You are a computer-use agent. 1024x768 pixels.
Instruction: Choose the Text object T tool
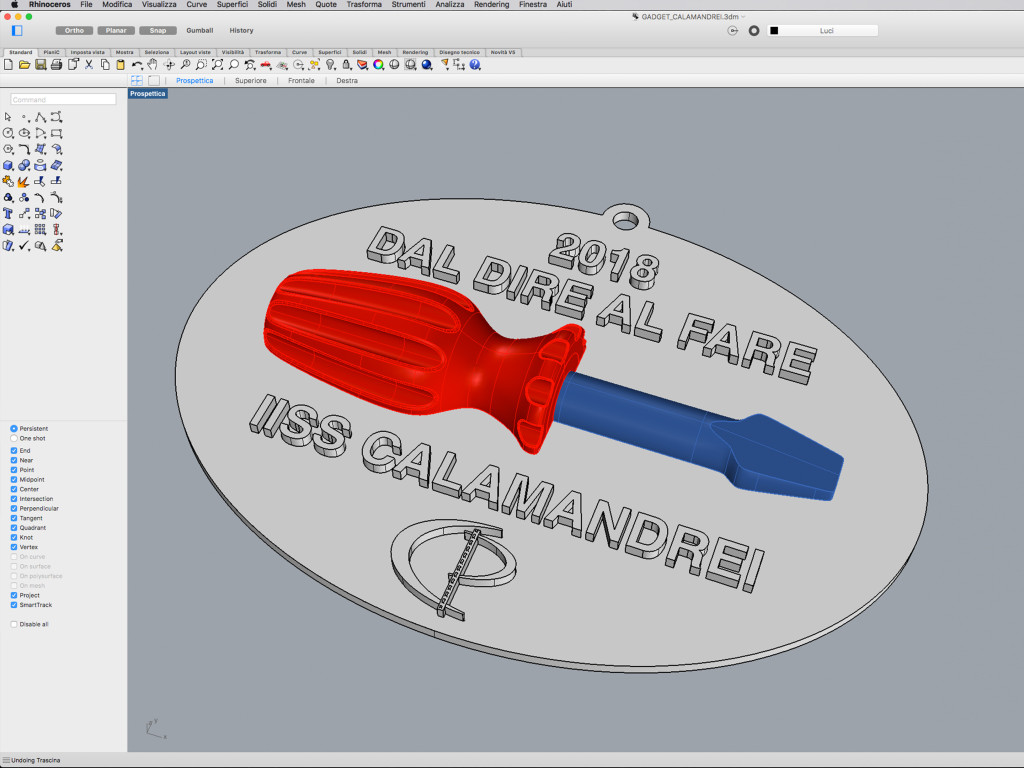click(x=8, y=214)
